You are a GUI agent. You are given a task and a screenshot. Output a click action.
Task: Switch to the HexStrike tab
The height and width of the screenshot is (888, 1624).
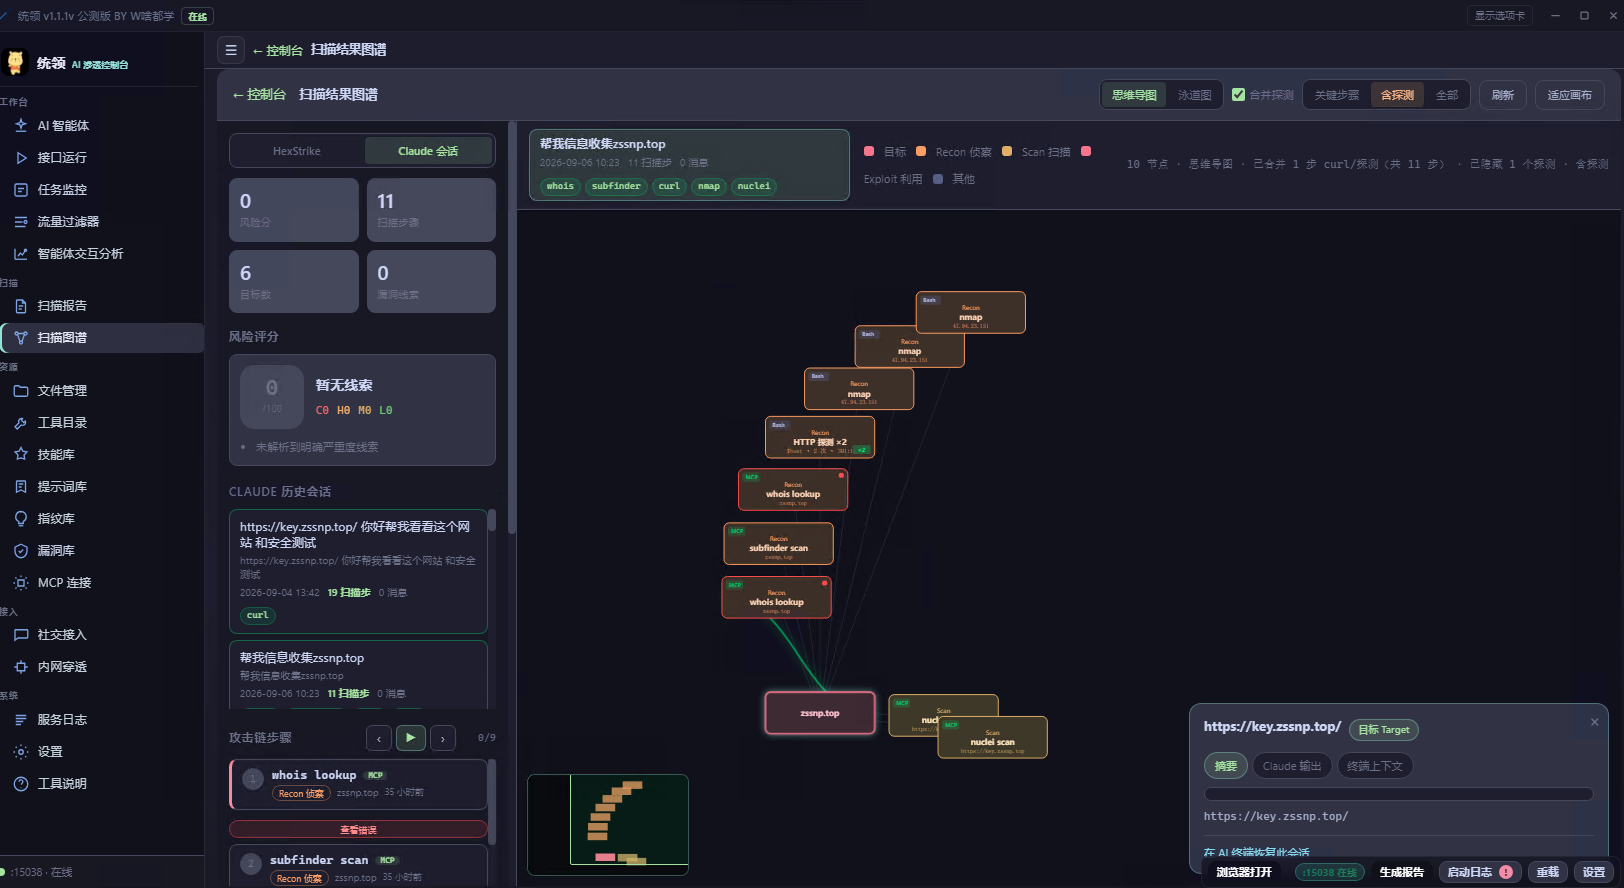point(297,151)
